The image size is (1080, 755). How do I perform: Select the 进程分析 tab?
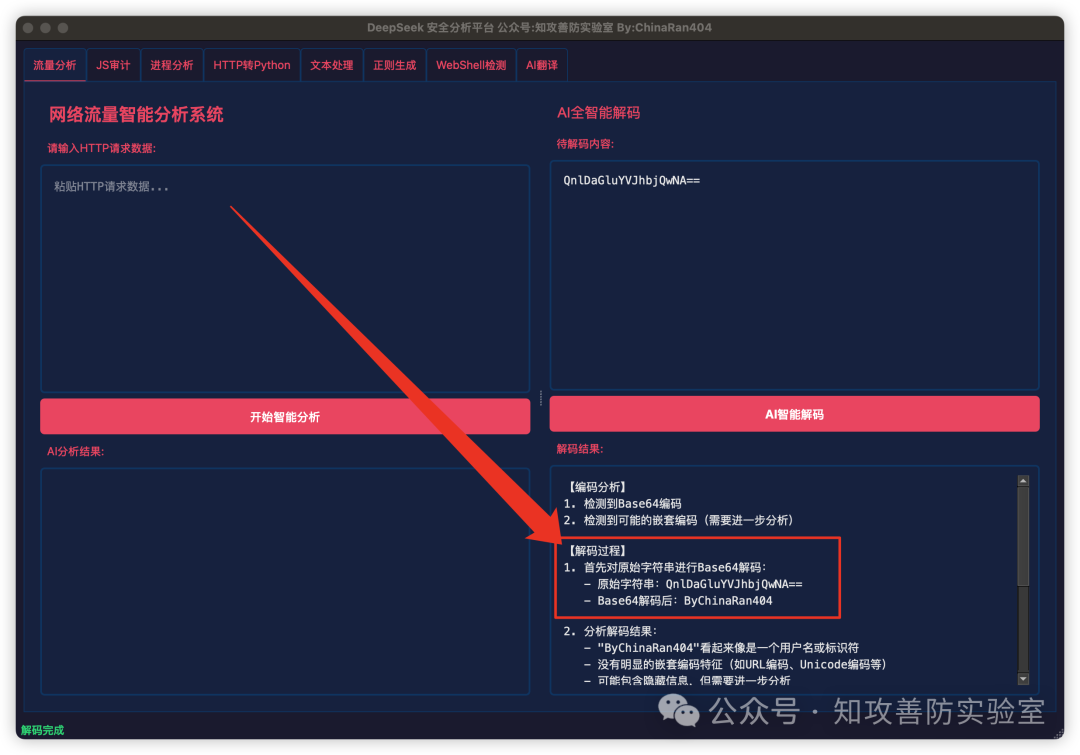point(172,65)
